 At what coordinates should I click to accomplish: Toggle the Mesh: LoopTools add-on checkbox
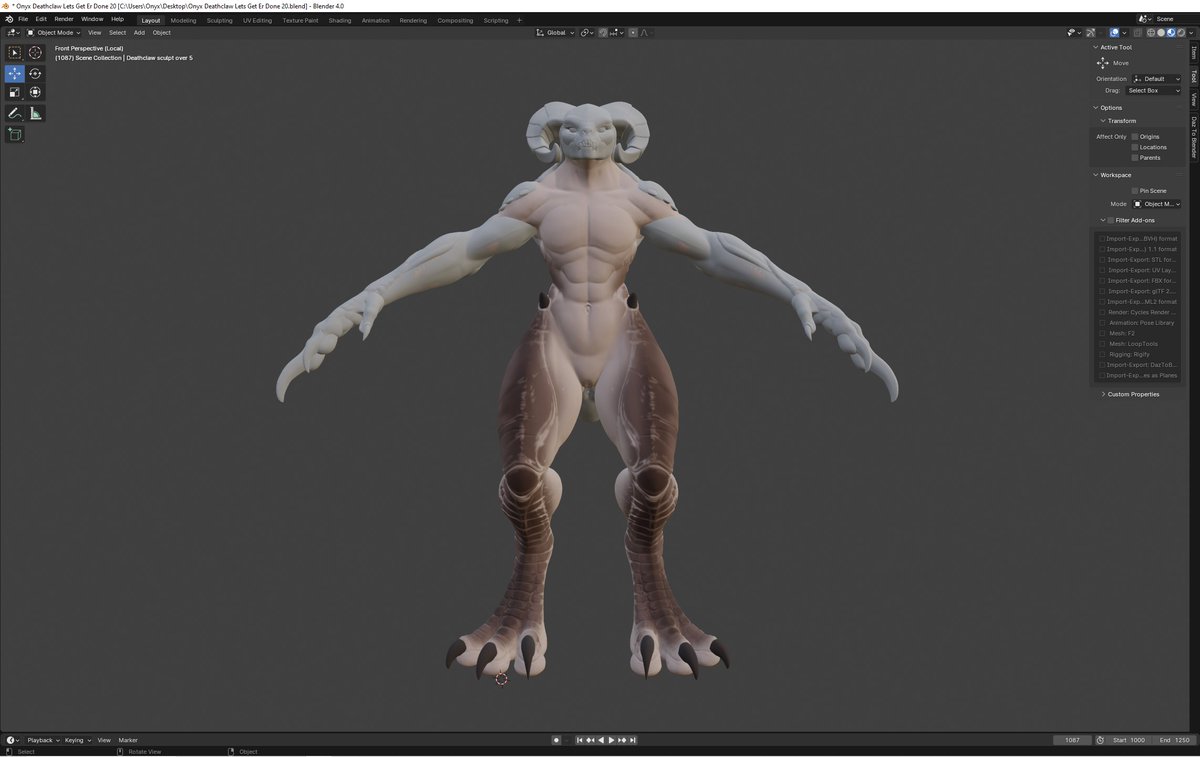pos(1102,344)
